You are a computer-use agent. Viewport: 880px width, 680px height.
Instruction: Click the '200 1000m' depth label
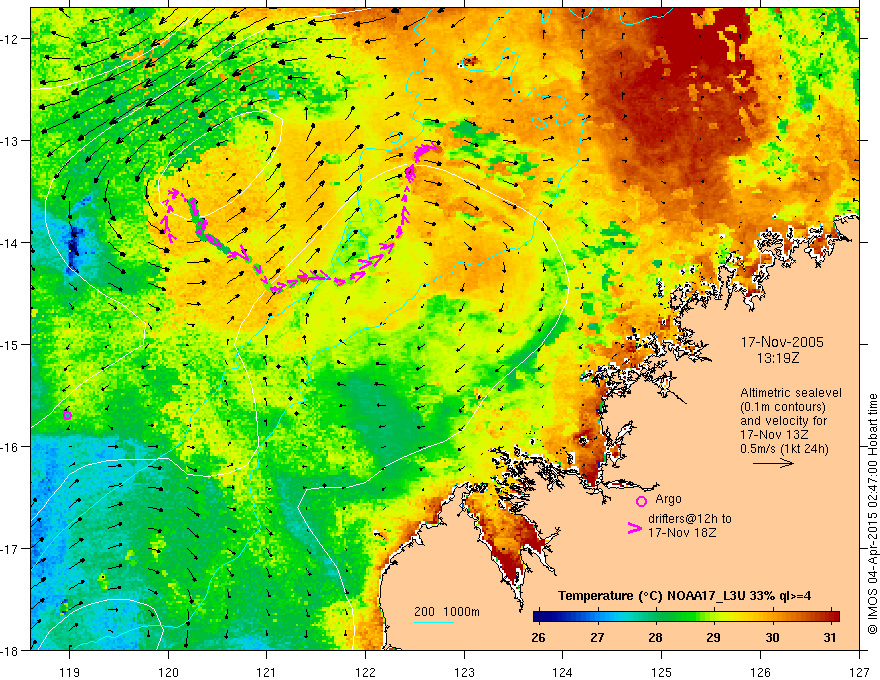point(447,611)
